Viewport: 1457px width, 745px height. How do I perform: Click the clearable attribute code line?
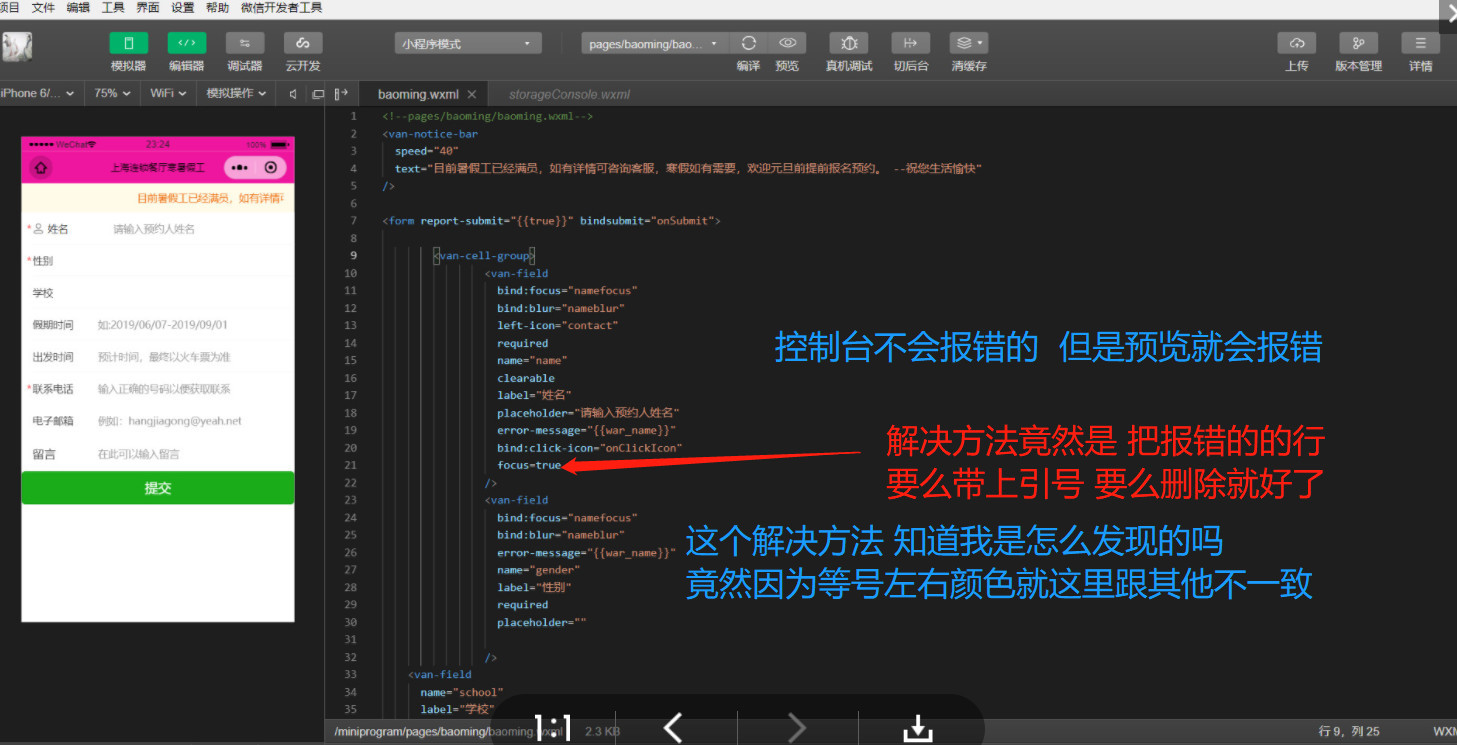[526, 378]
